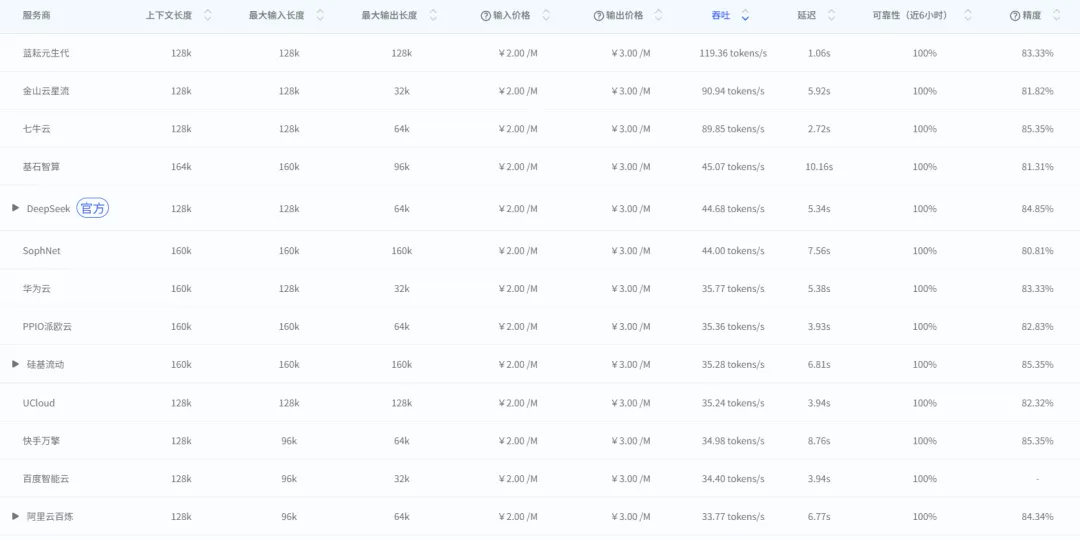
Task: Expand the DeepSeek provider row
Action: (x=16, y=207)
